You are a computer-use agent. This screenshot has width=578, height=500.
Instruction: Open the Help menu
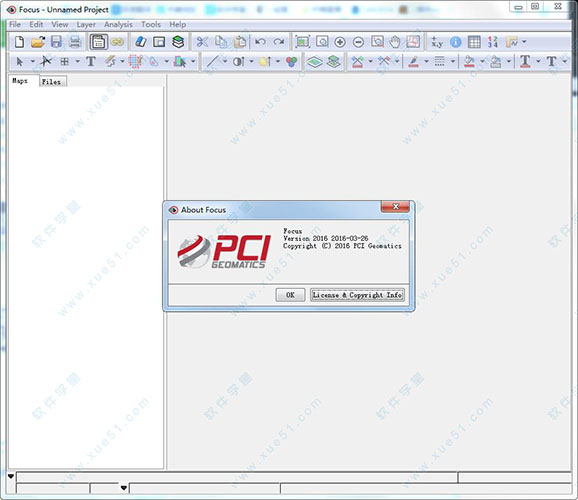coord(178,24)
